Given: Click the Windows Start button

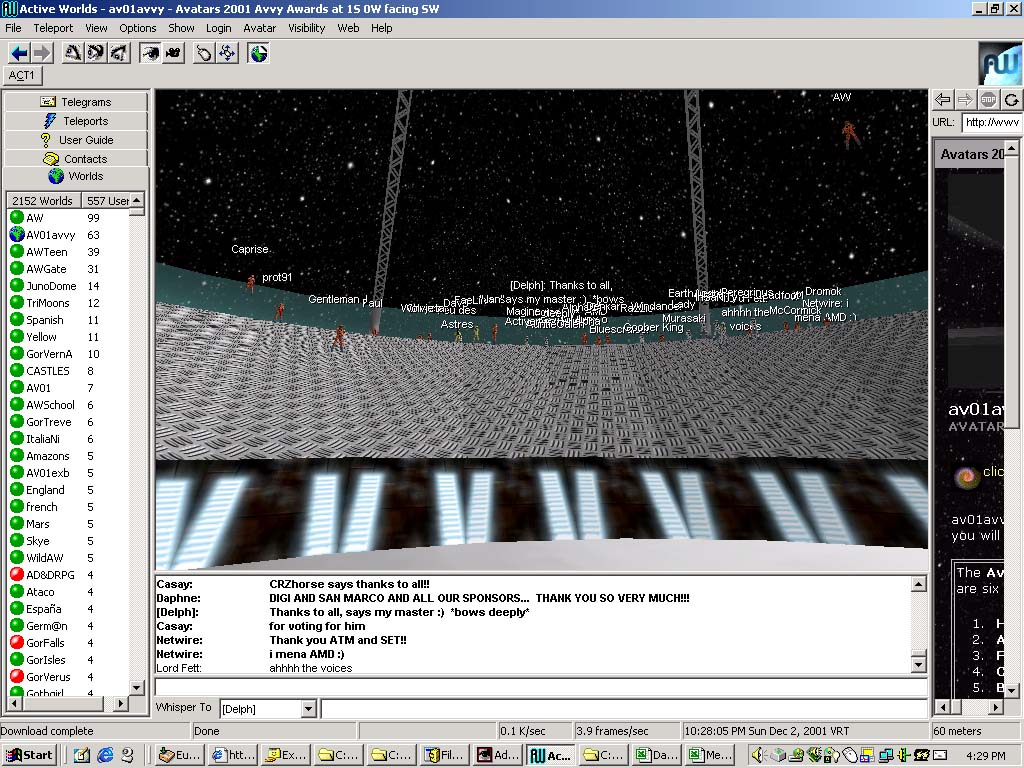Looking at the screenshot, I should point(29,755).
